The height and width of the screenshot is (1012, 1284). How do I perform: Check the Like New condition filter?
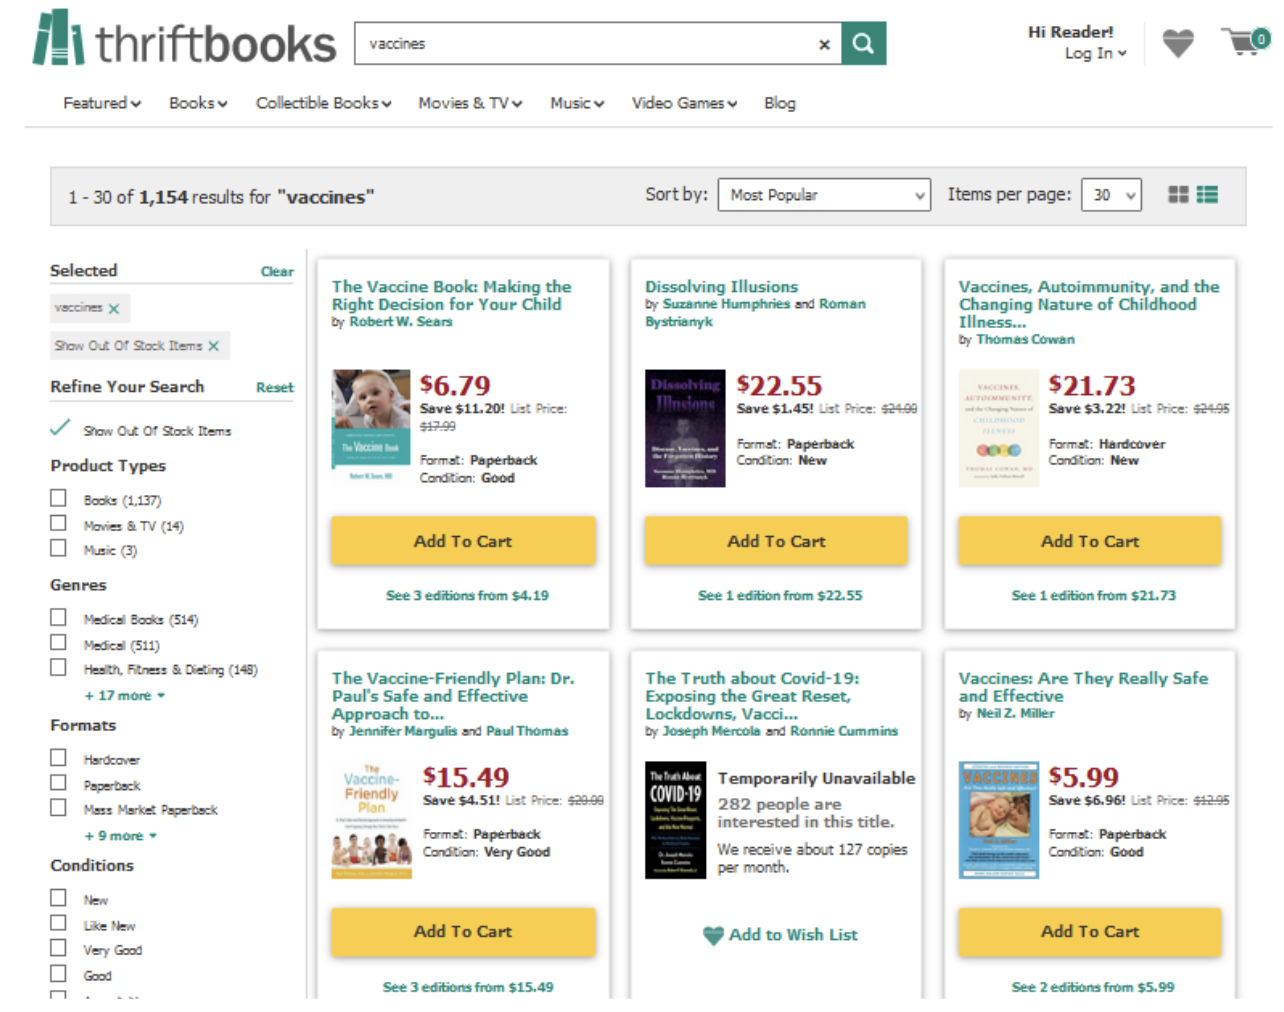59,923
